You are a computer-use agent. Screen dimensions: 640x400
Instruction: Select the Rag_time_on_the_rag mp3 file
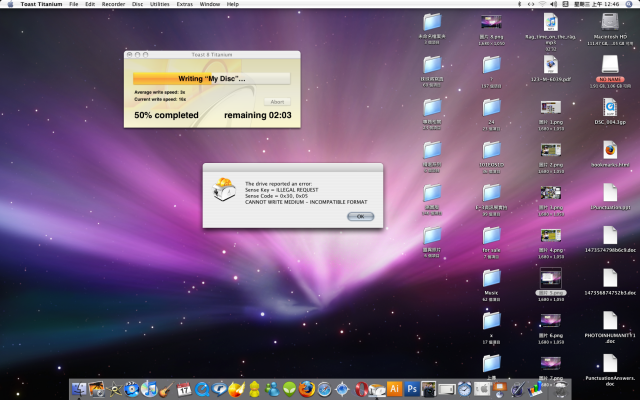tap(551, 22)
